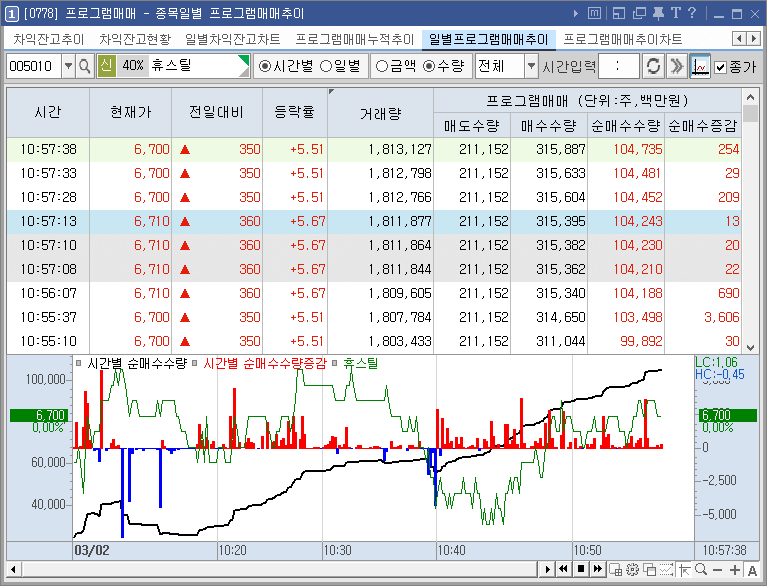
Task: Open the 프로그램매매추이차트 tab
Action: pos(623,39)
